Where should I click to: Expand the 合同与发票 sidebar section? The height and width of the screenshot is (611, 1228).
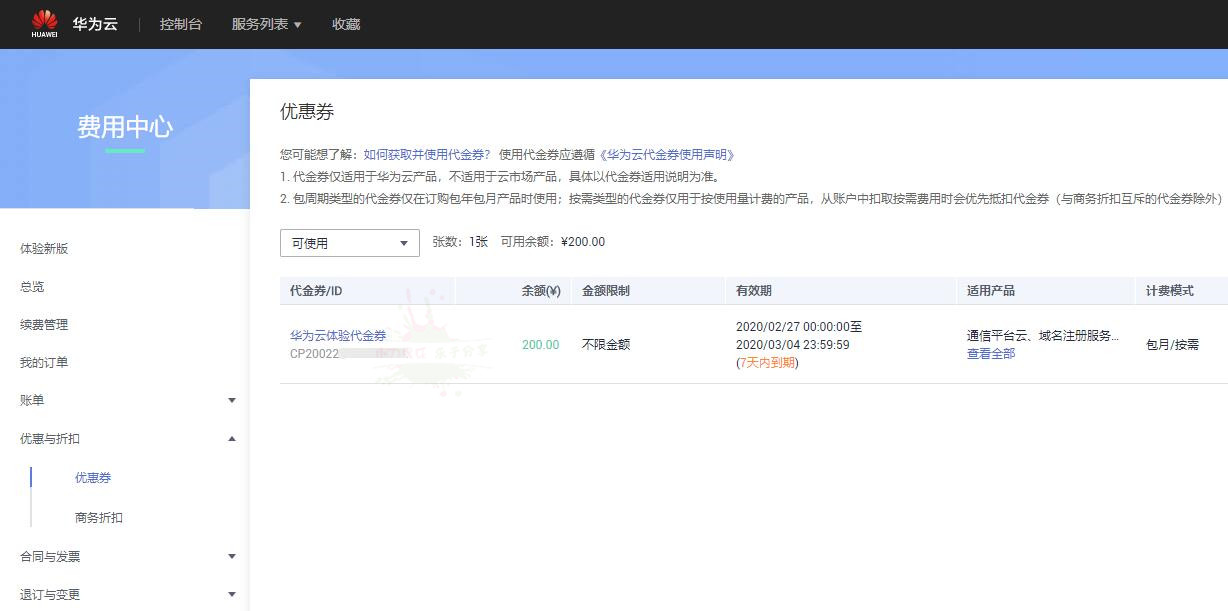(232, 557)
